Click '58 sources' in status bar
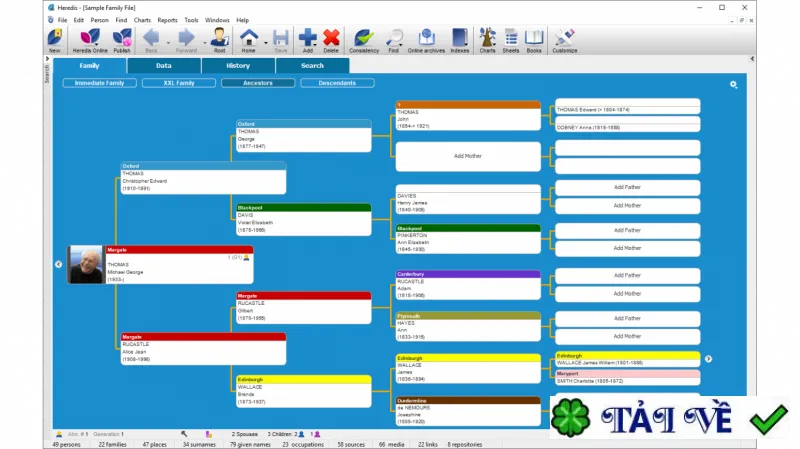 (351, 445)
